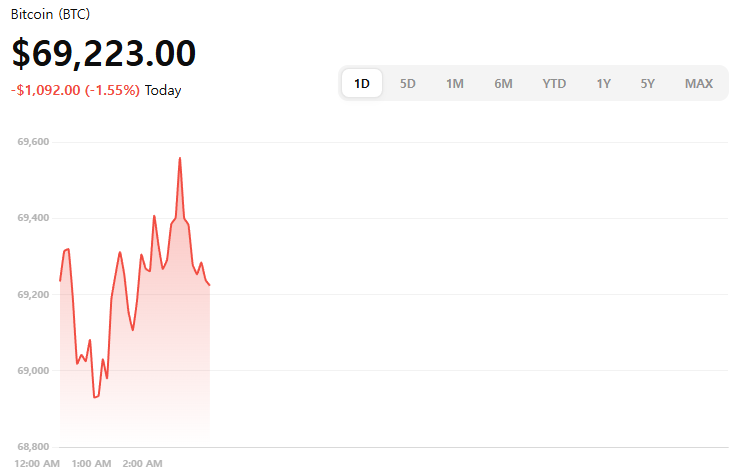
Task: Switch to the 5D range tab
Action: pos(408,84)
